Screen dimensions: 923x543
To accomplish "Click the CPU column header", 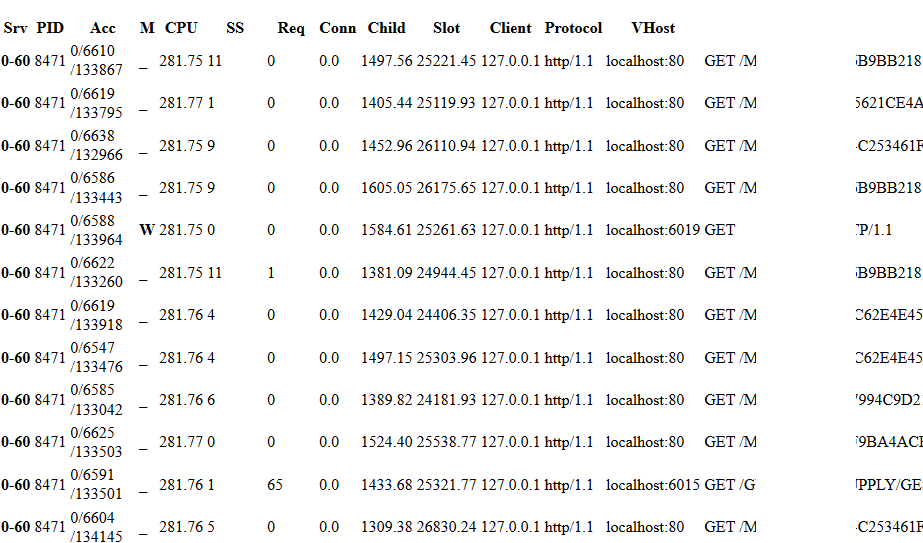I will (x=181, y=28).
